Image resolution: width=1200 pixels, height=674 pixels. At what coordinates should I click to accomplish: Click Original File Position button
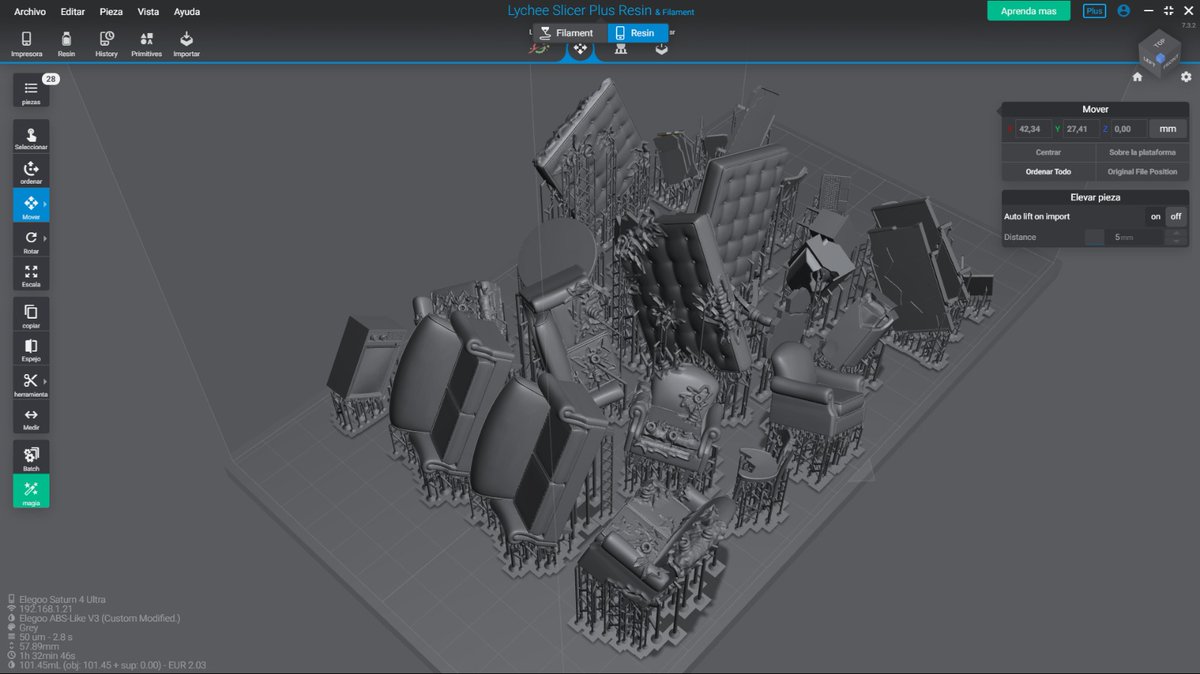coord(1143,172)
